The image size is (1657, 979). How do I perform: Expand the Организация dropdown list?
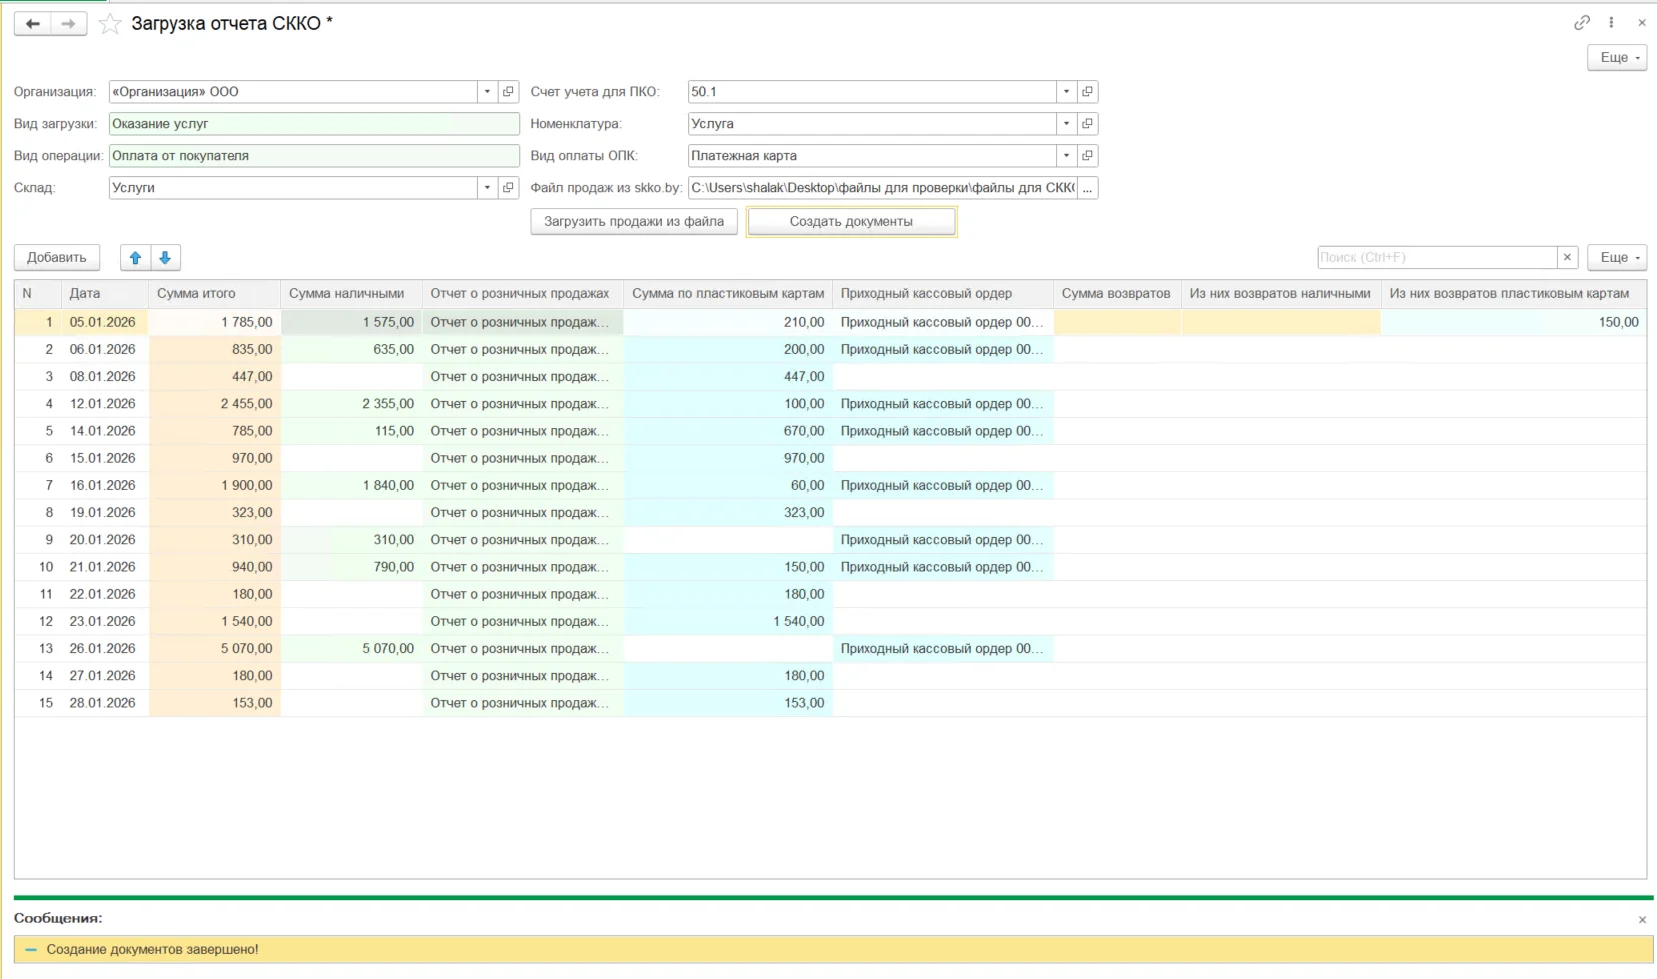pos(487,91)
